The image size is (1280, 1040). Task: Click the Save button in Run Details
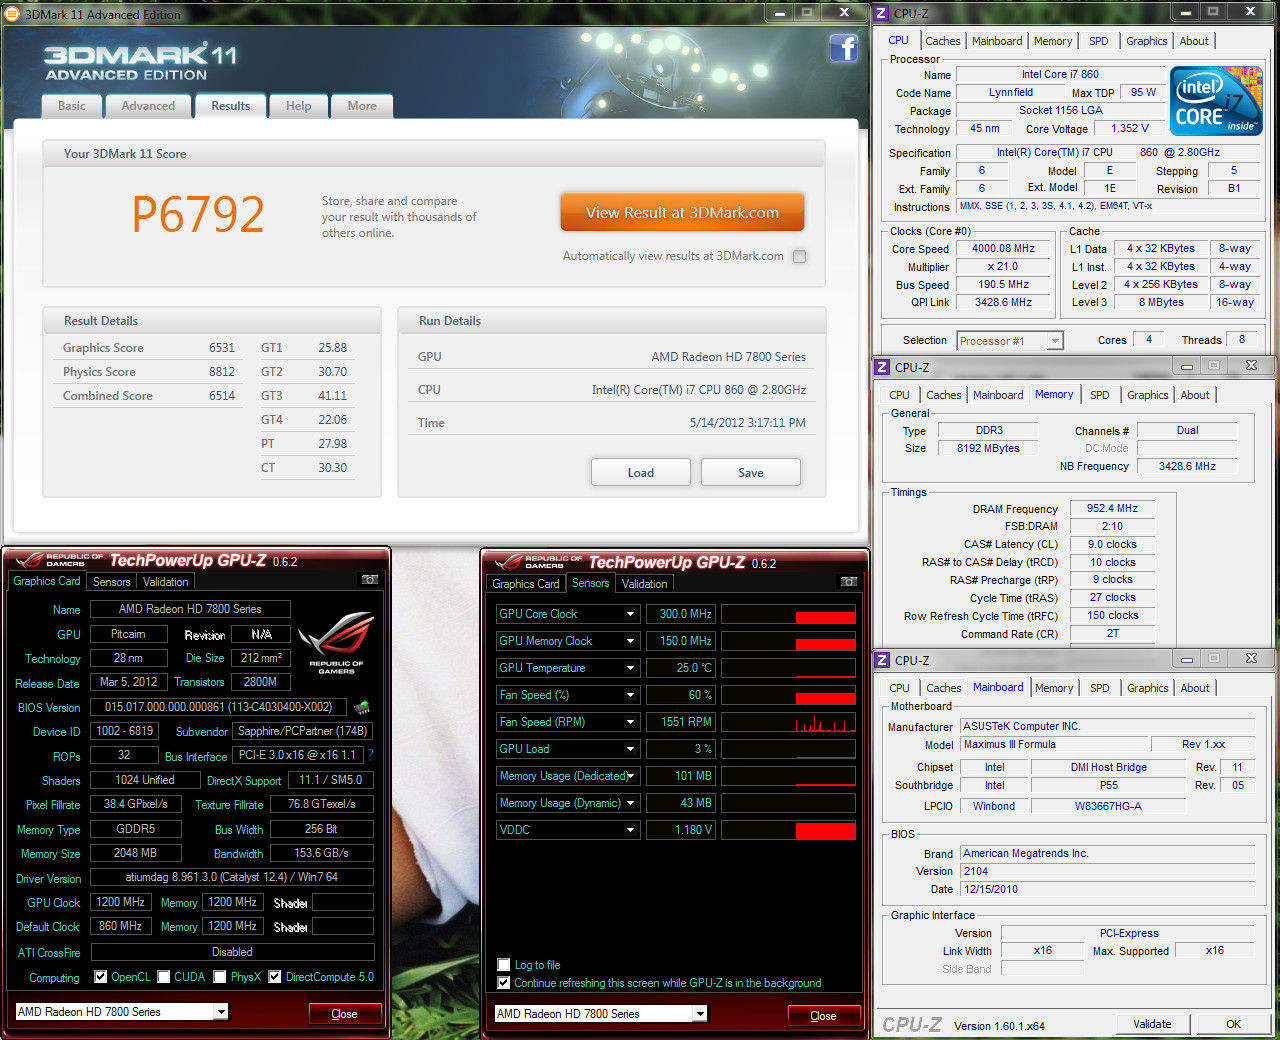coord(751,473)
